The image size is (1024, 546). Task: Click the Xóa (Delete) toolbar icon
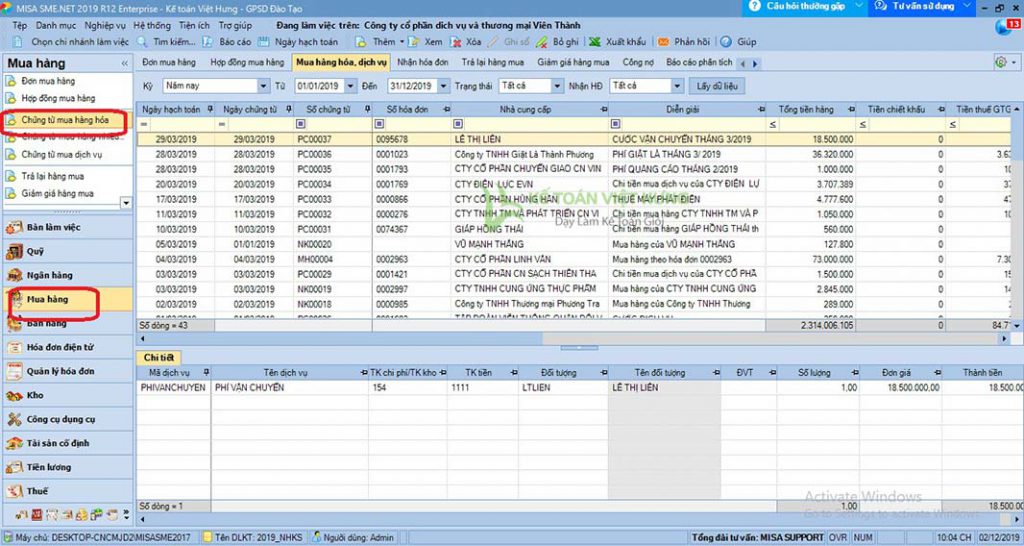tap(456, 43)
